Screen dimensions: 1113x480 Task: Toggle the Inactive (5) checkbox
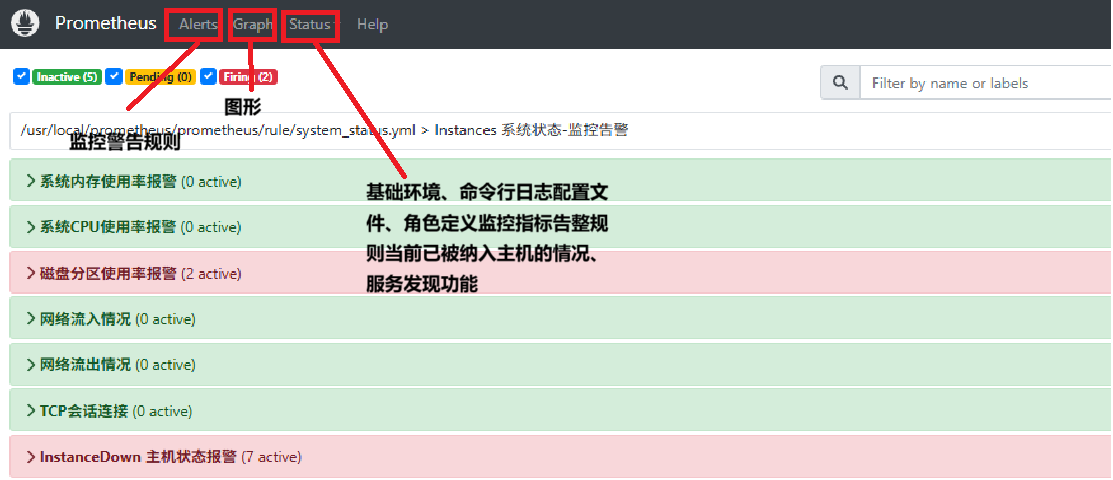tap(21, 77)
